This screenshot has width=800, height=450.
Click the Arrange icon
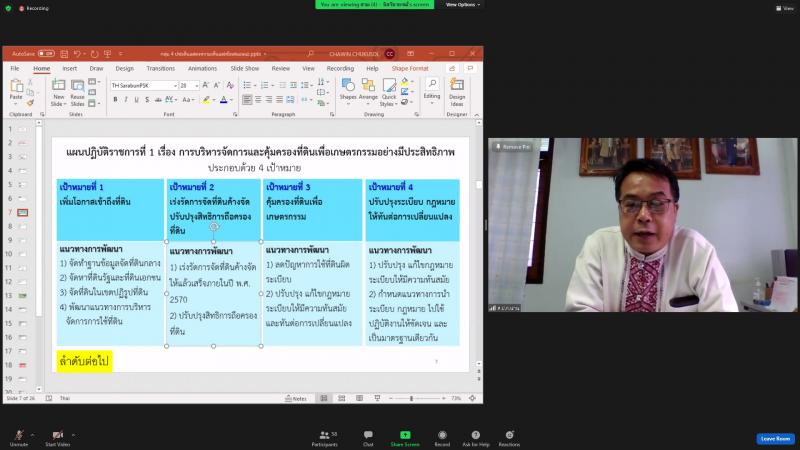368,89
